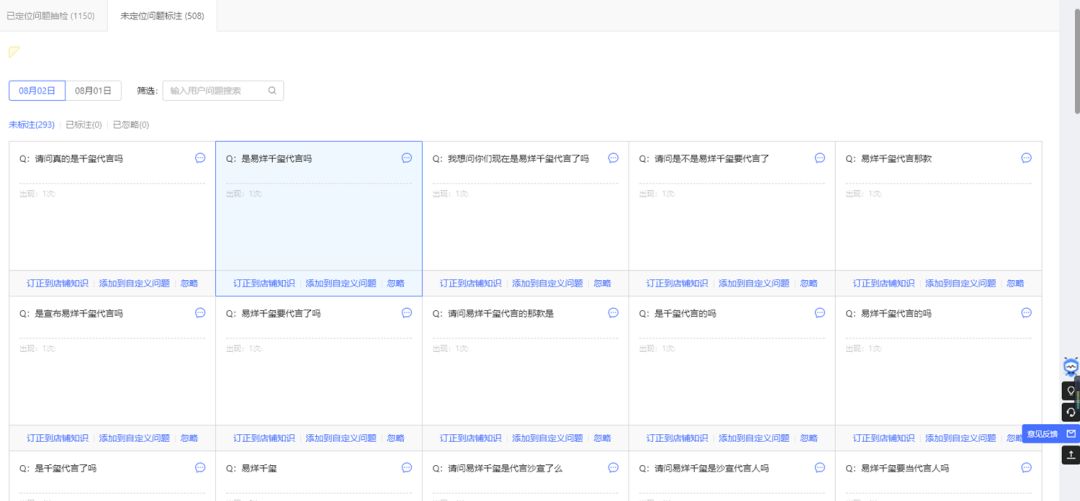Click back-to-top upload arrow icon
This screenshot has width=1080, height=501.
click(1070, 455)
